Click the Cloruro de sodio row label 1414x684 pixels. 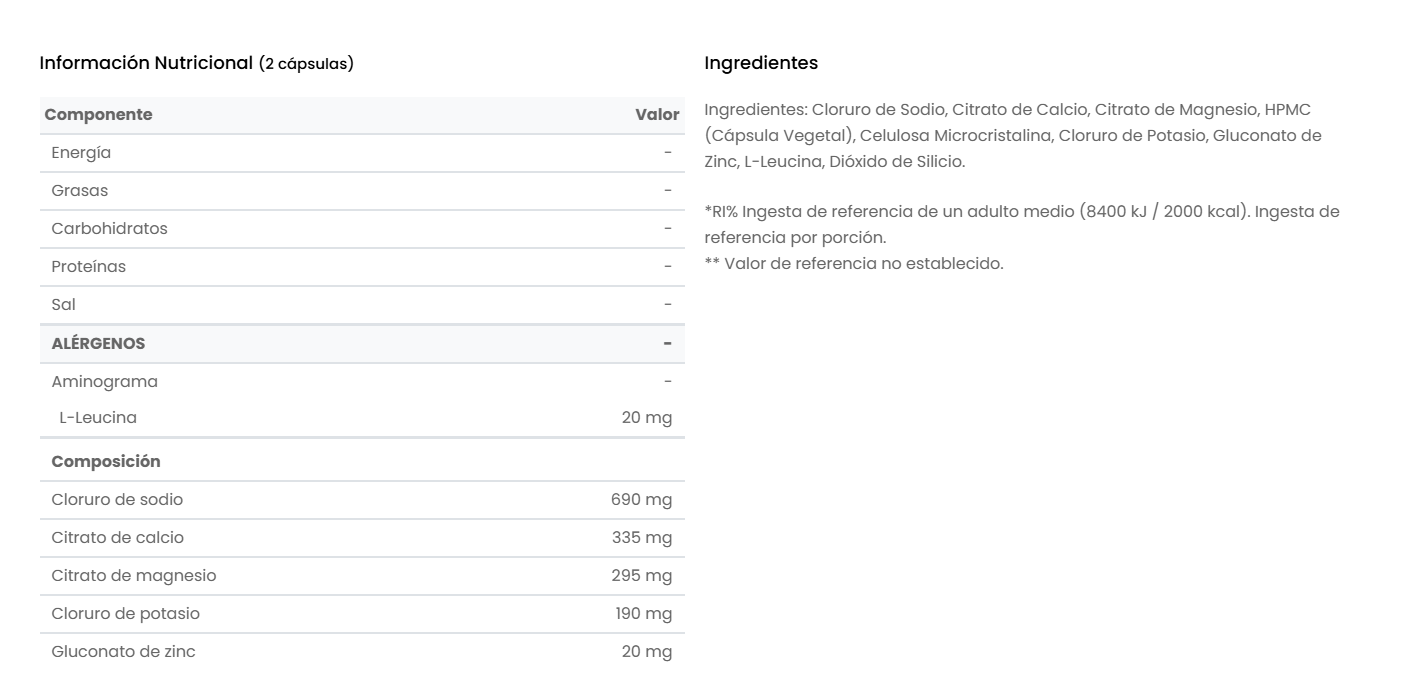pyautogui.click(x=117, y=499)
